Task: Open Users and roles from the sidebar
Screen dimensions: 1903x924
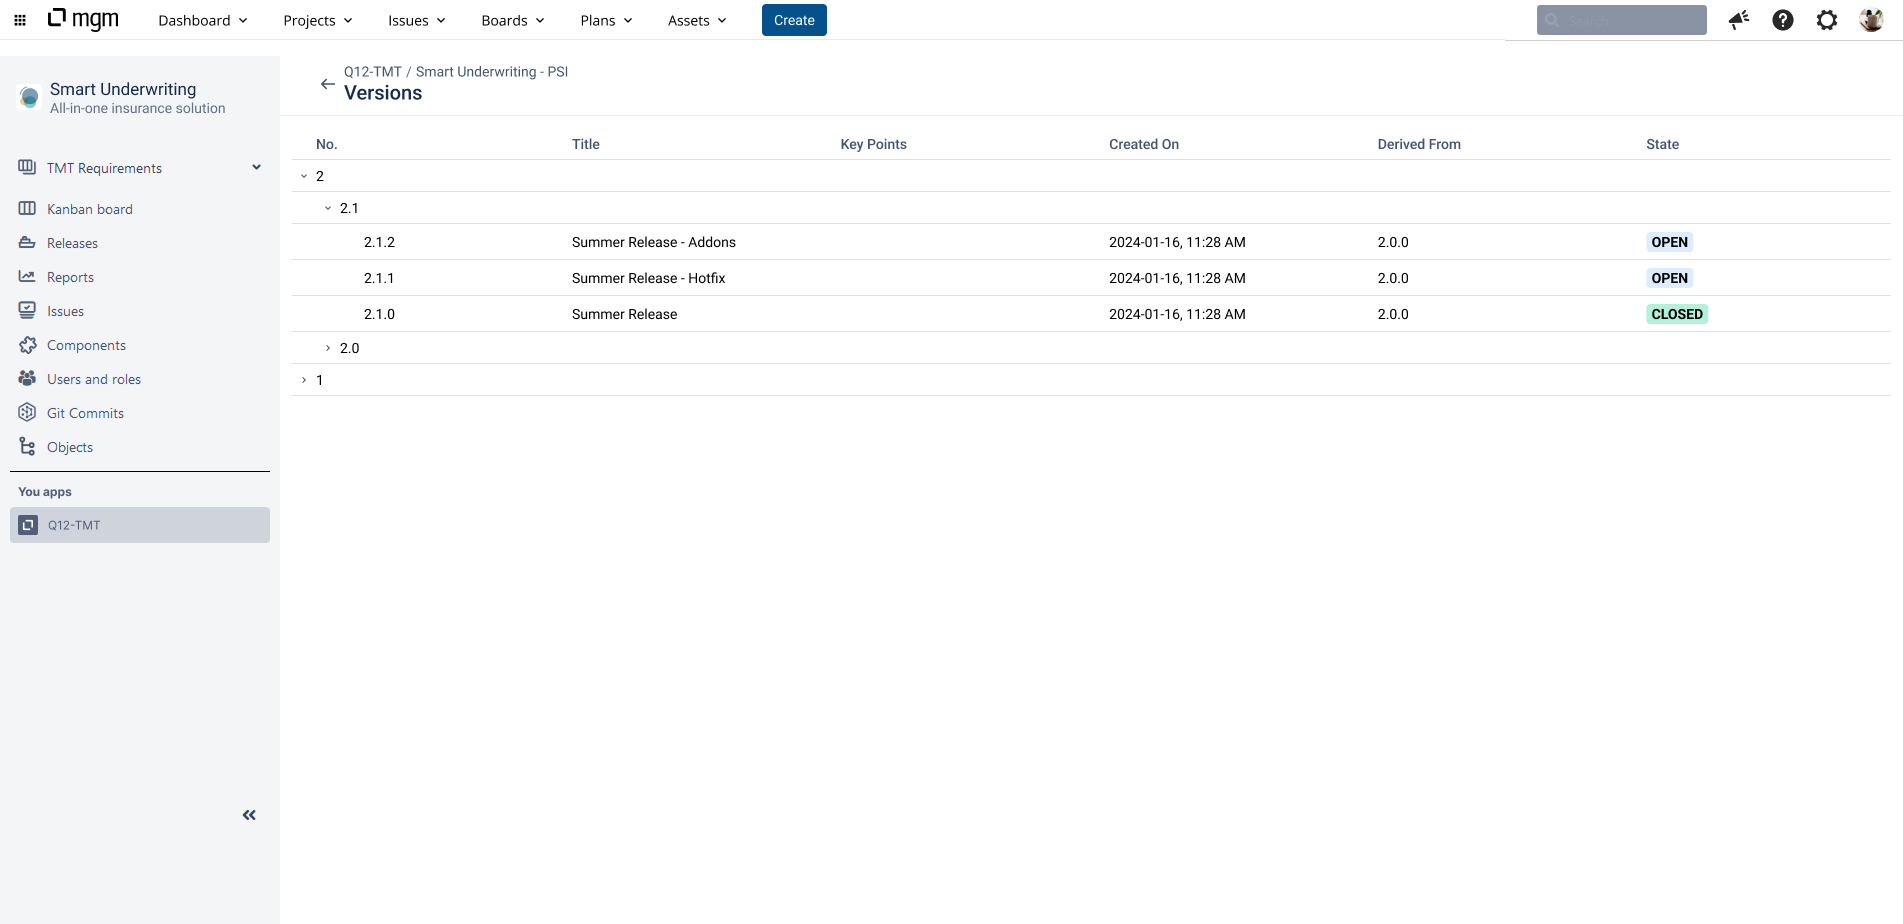Action: (x=26, y=378)
